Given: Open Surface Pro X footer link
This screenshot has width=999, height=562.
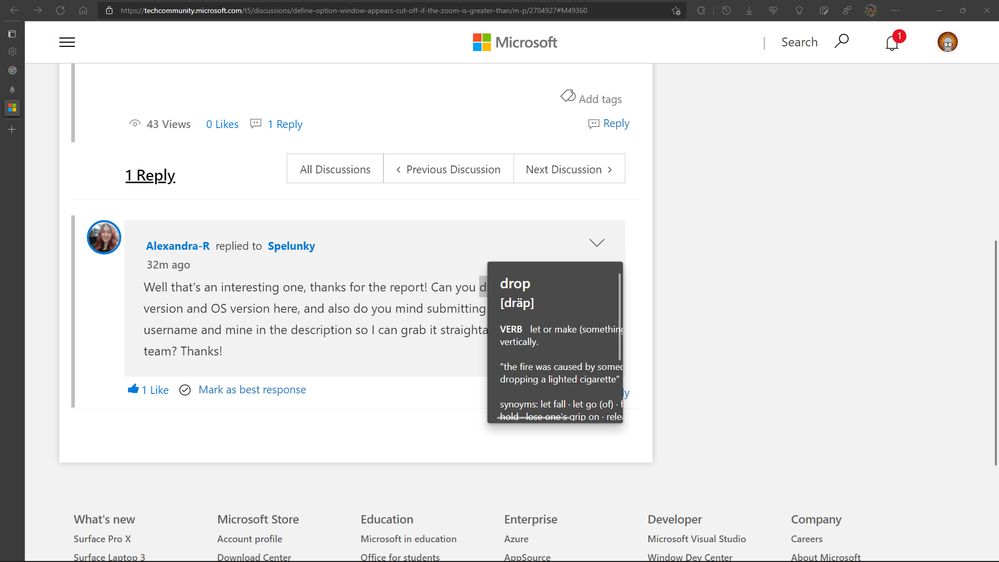Looking at the screenshot, I should pyautogui.click(x=102, y=539).
